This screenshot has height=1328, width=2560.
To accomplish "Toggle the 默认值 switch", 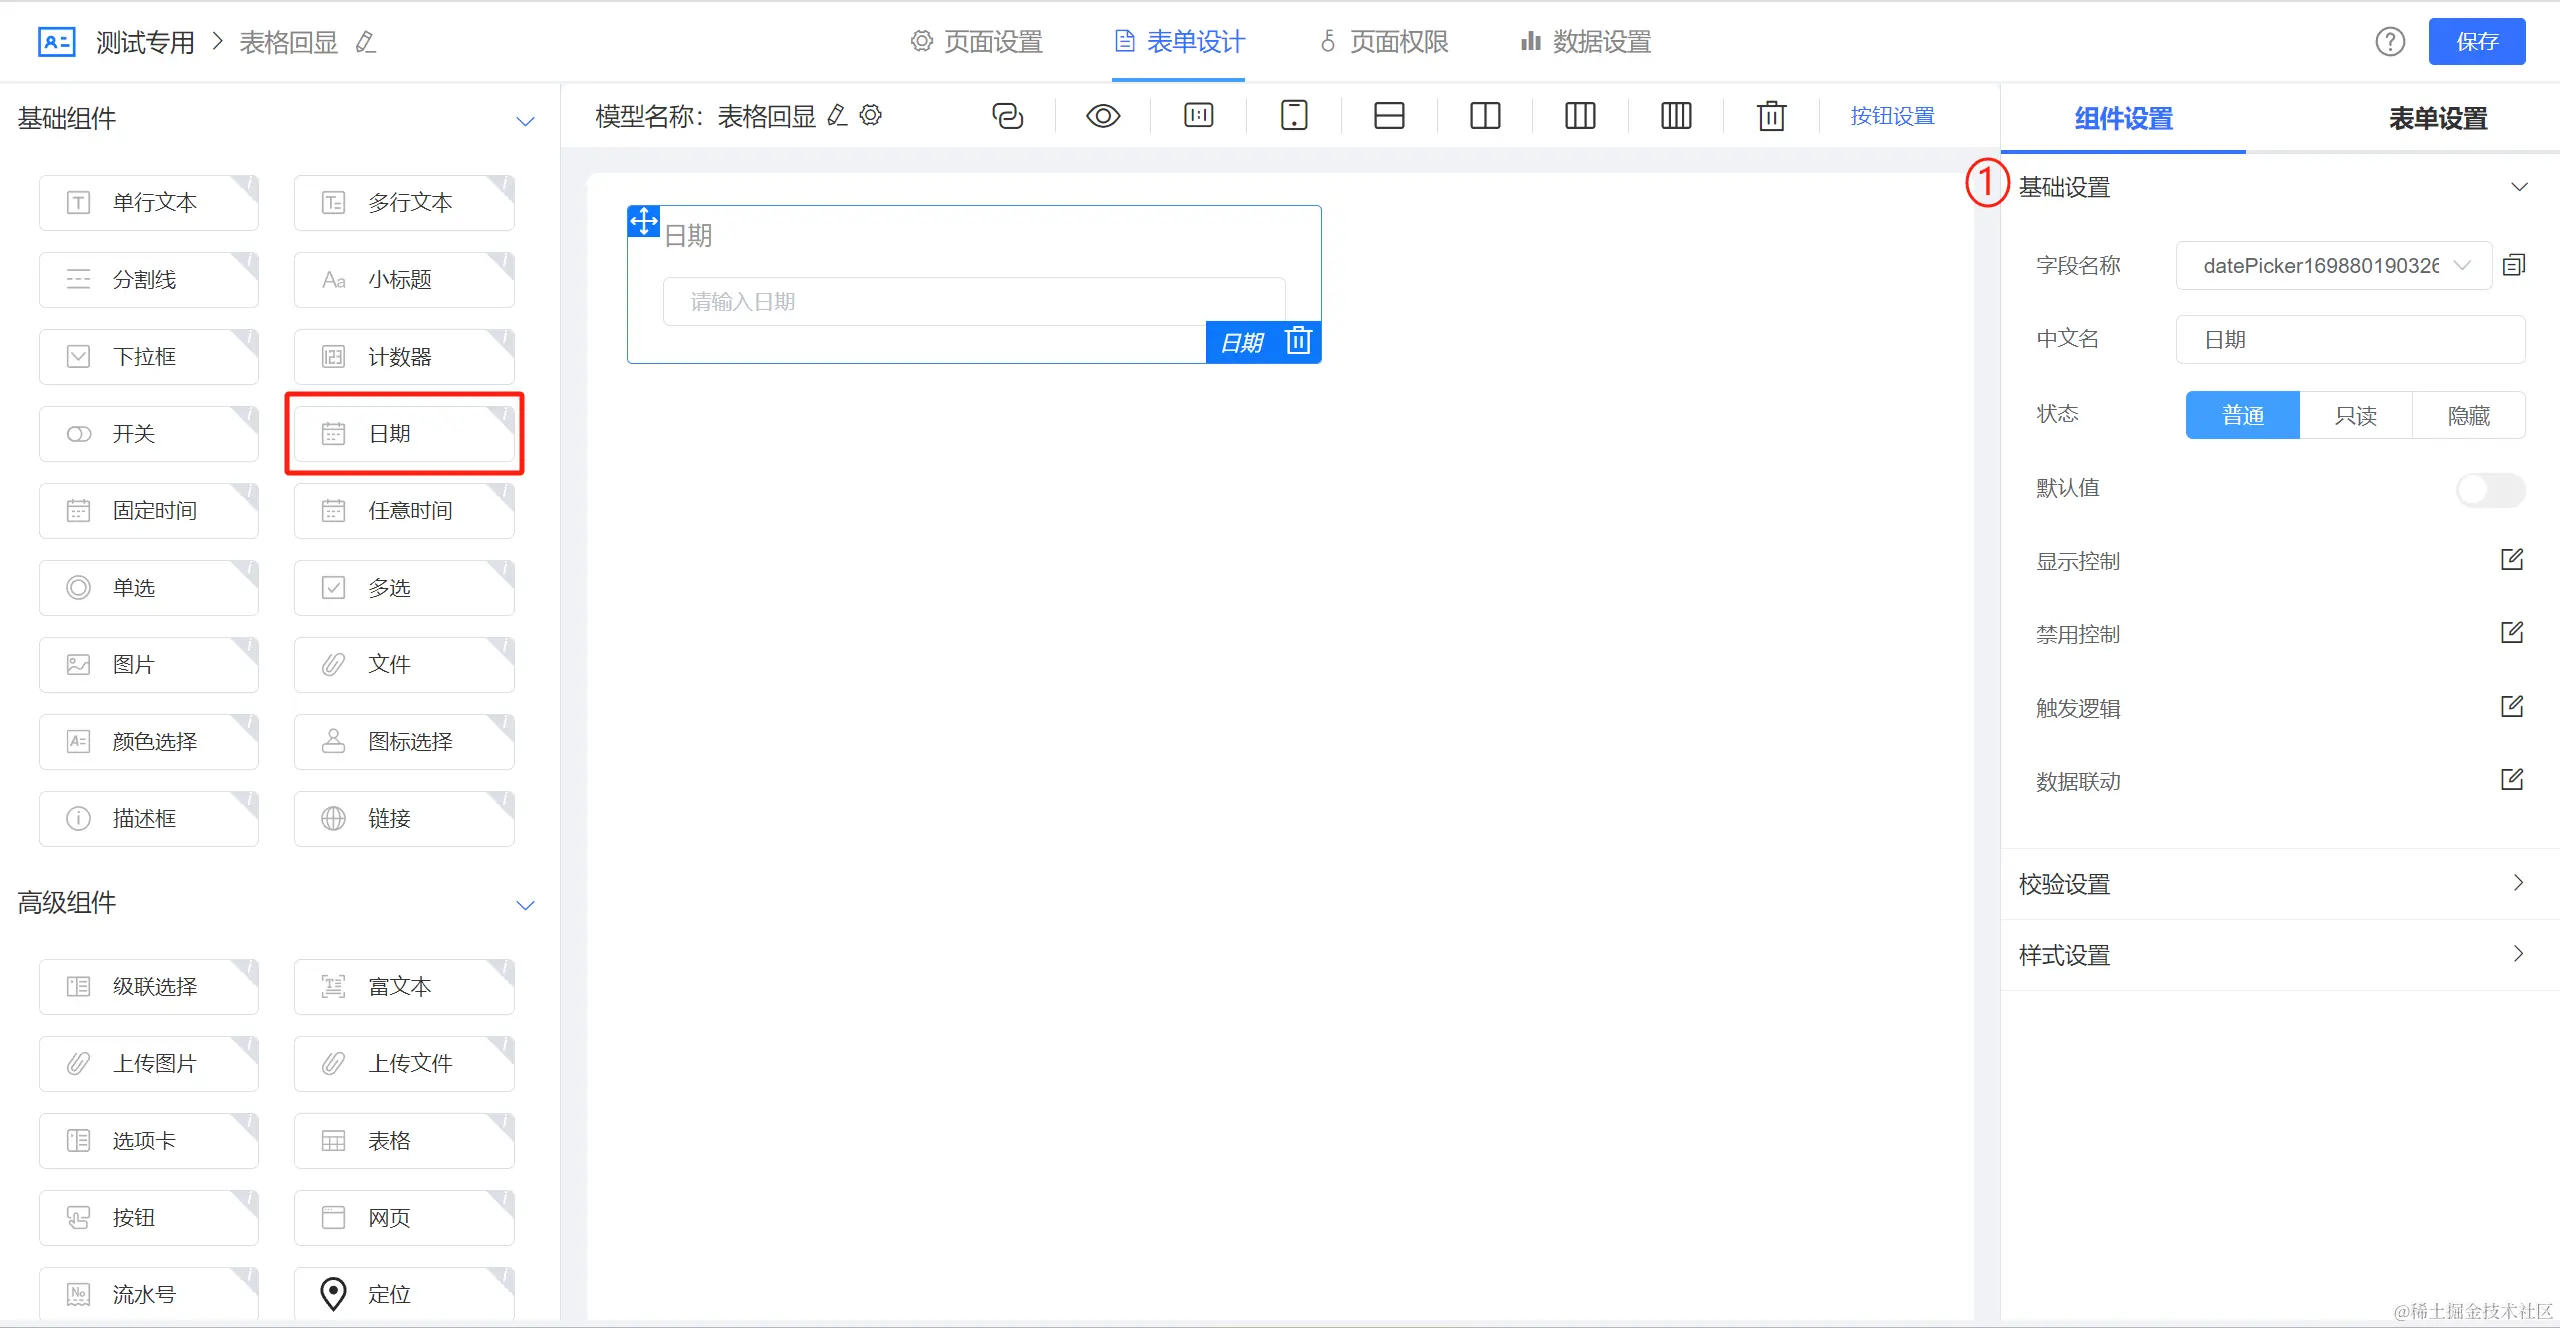I will tap(2490, 489).
